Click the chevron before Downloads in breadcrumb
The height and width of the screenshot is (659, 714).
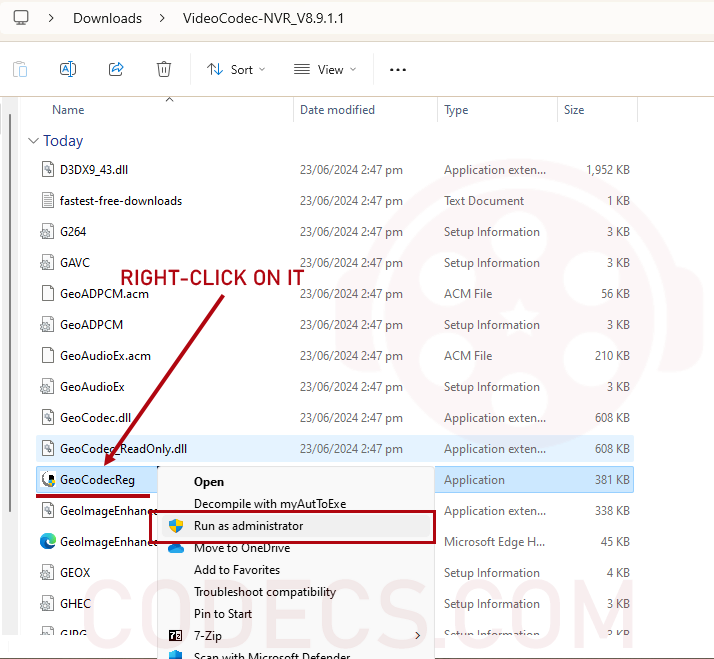51,18
